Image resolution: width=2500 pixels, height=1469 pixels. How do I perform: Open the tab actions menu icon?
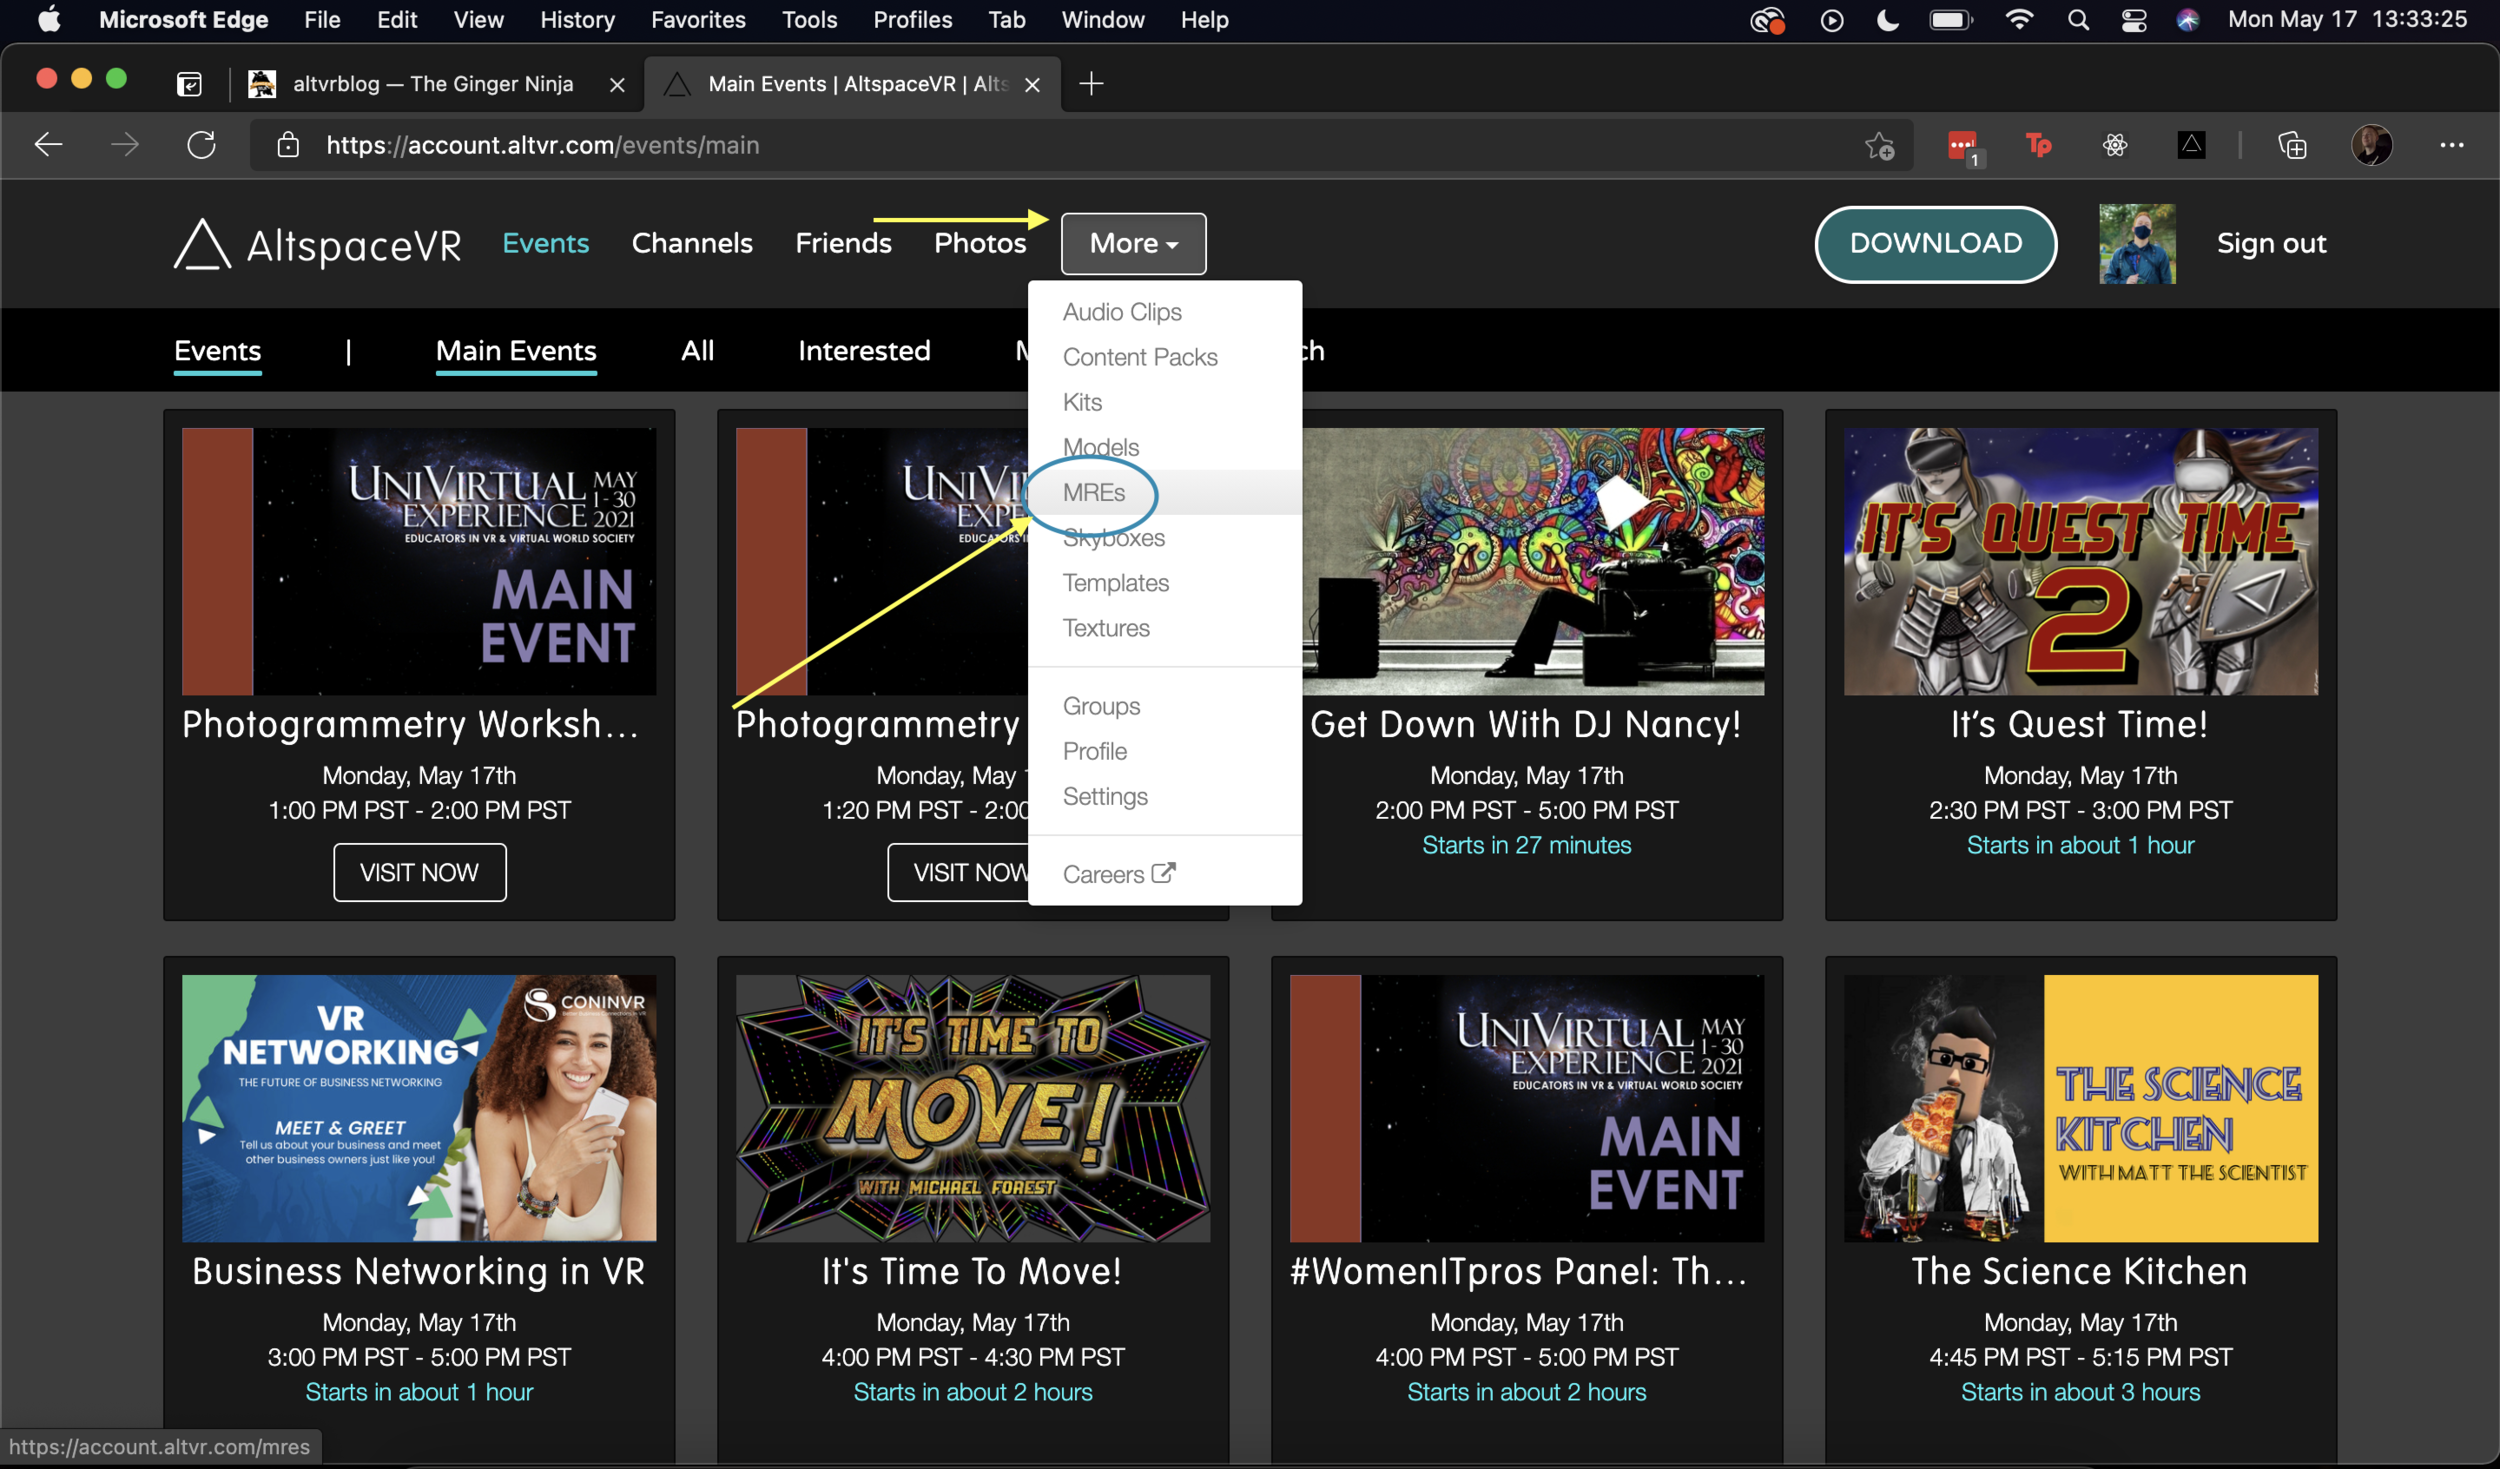pos(189,84)
